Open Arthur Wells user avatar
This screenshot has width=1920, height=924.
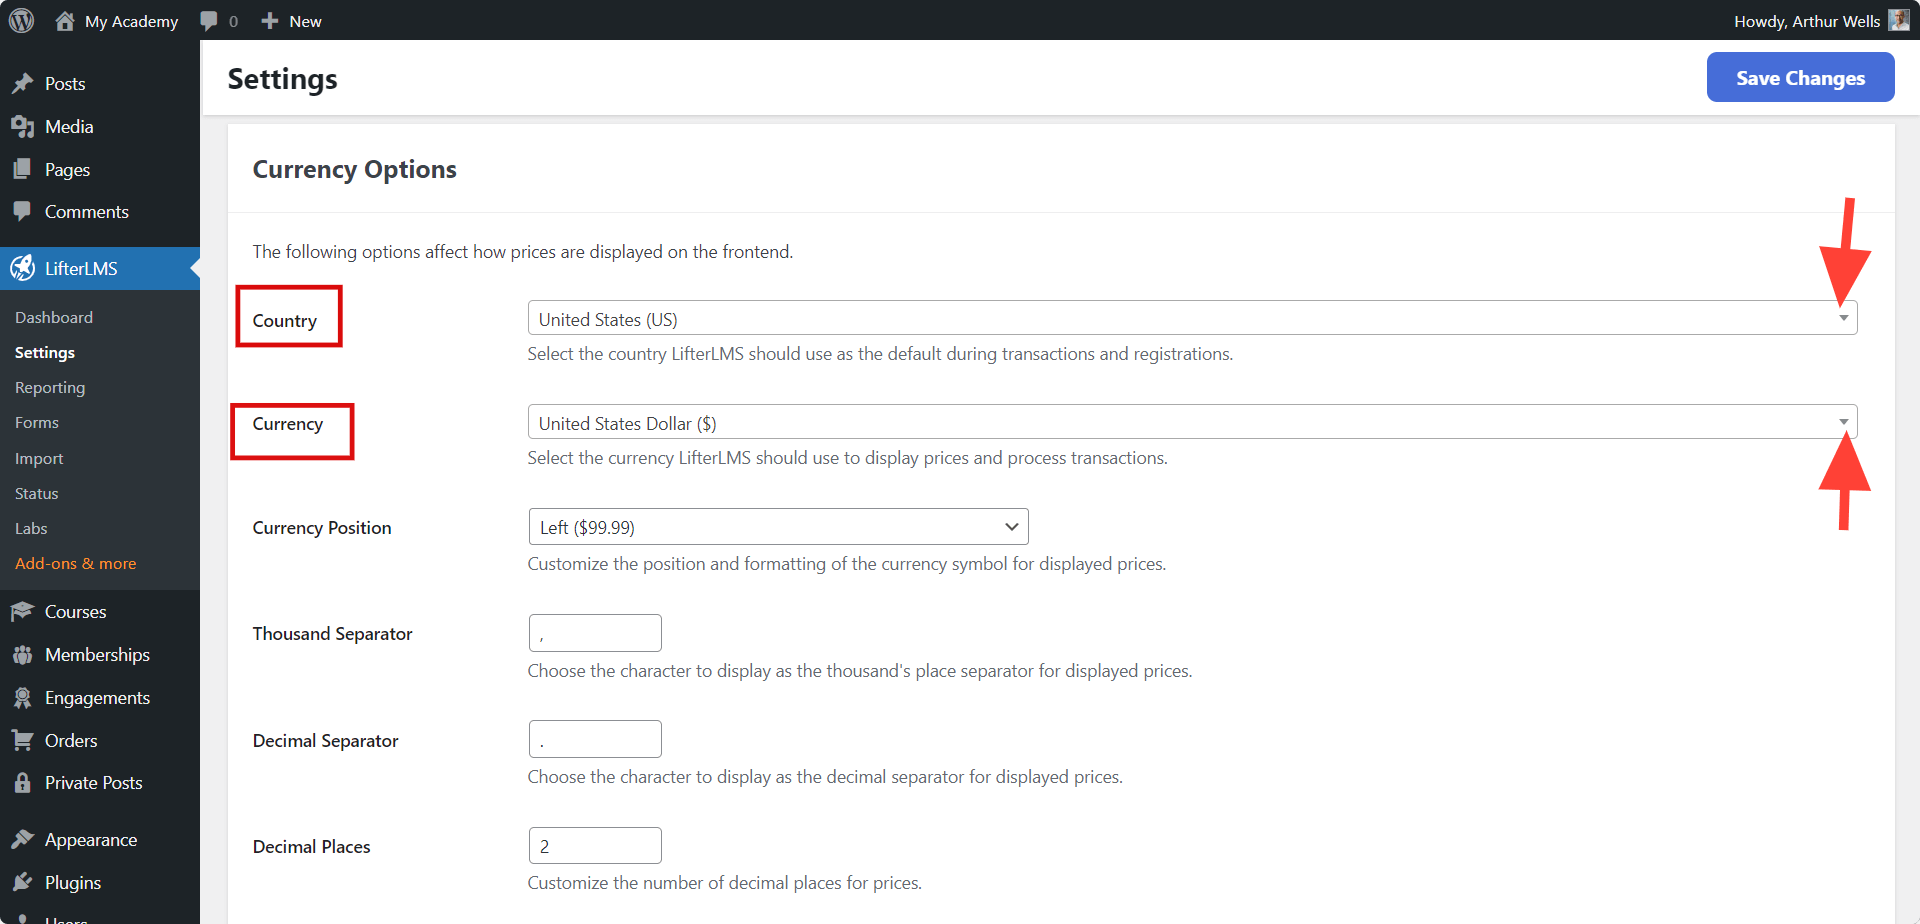(1899, 21)
